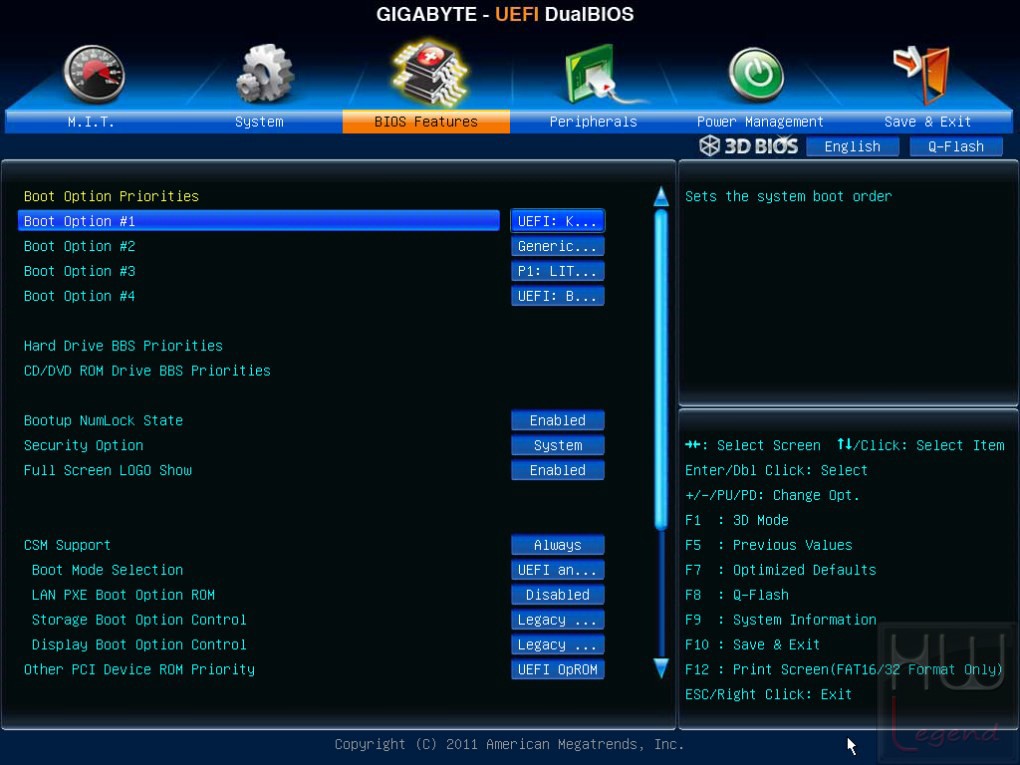This screenshot has width=1020, height=765.
Task: Select the Boot Option #3 label
Action: coord(79,271)
